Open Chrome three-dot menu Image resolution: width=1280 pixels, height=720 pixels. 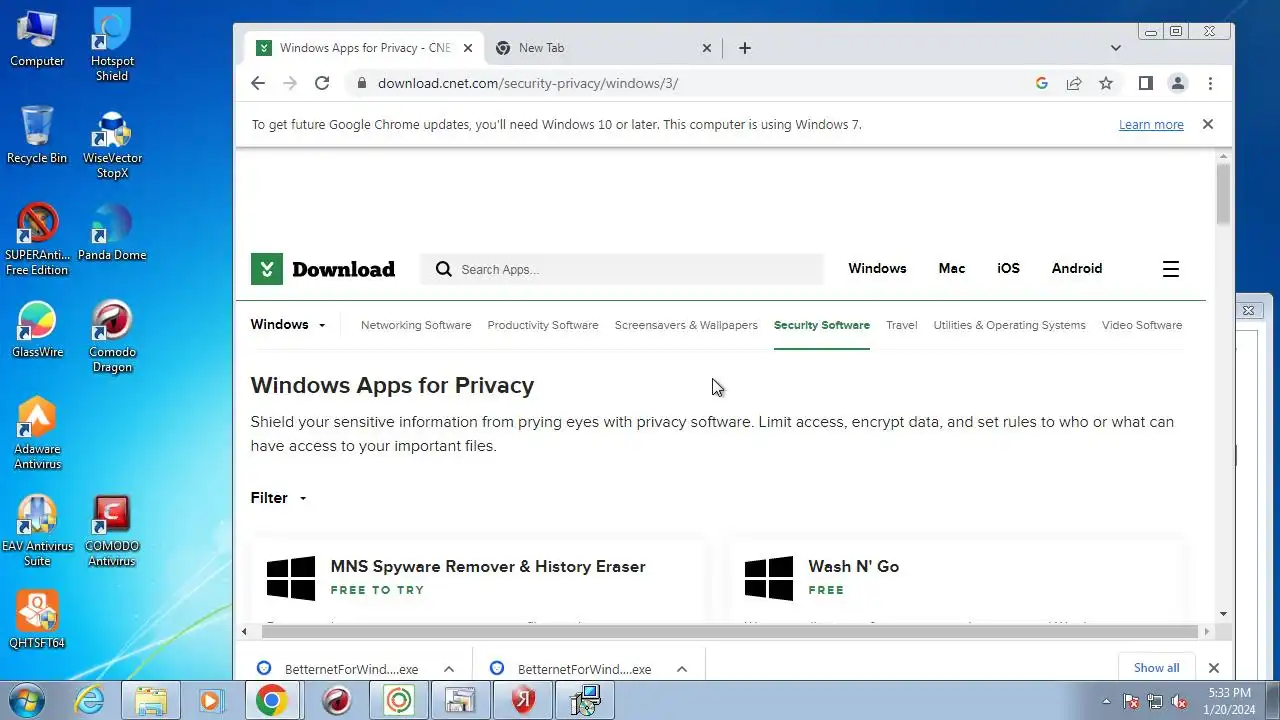pos(1210,83)
